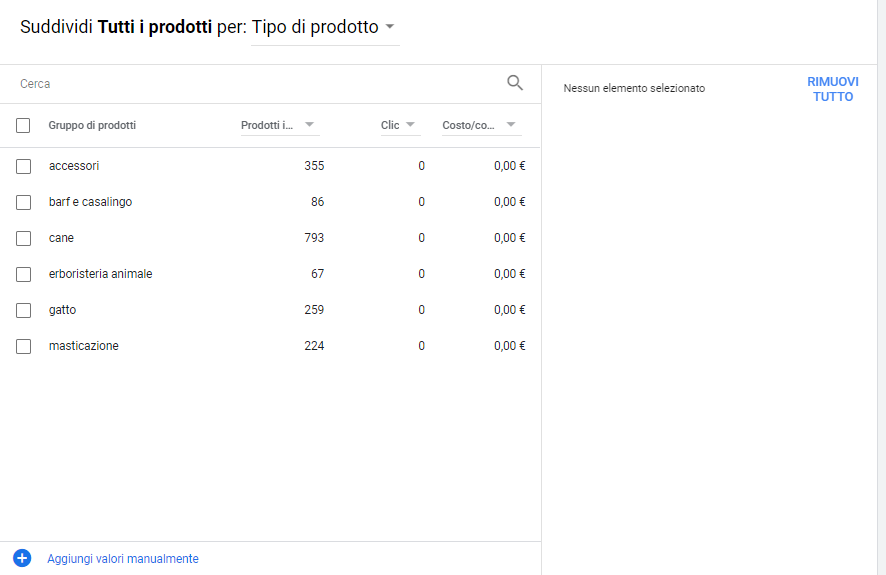Click the 67 products value
The image size is (886, 575).
318,274
